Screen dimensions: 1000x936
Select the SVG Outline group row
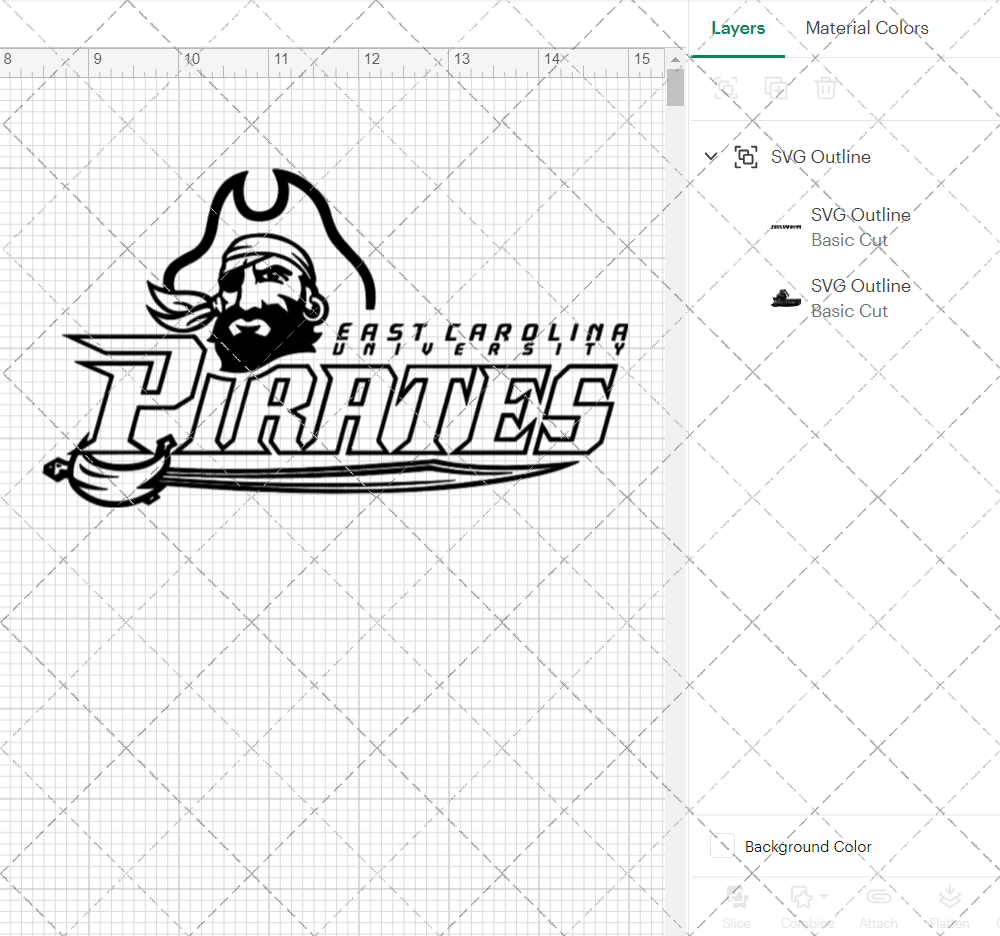point(845,157)
